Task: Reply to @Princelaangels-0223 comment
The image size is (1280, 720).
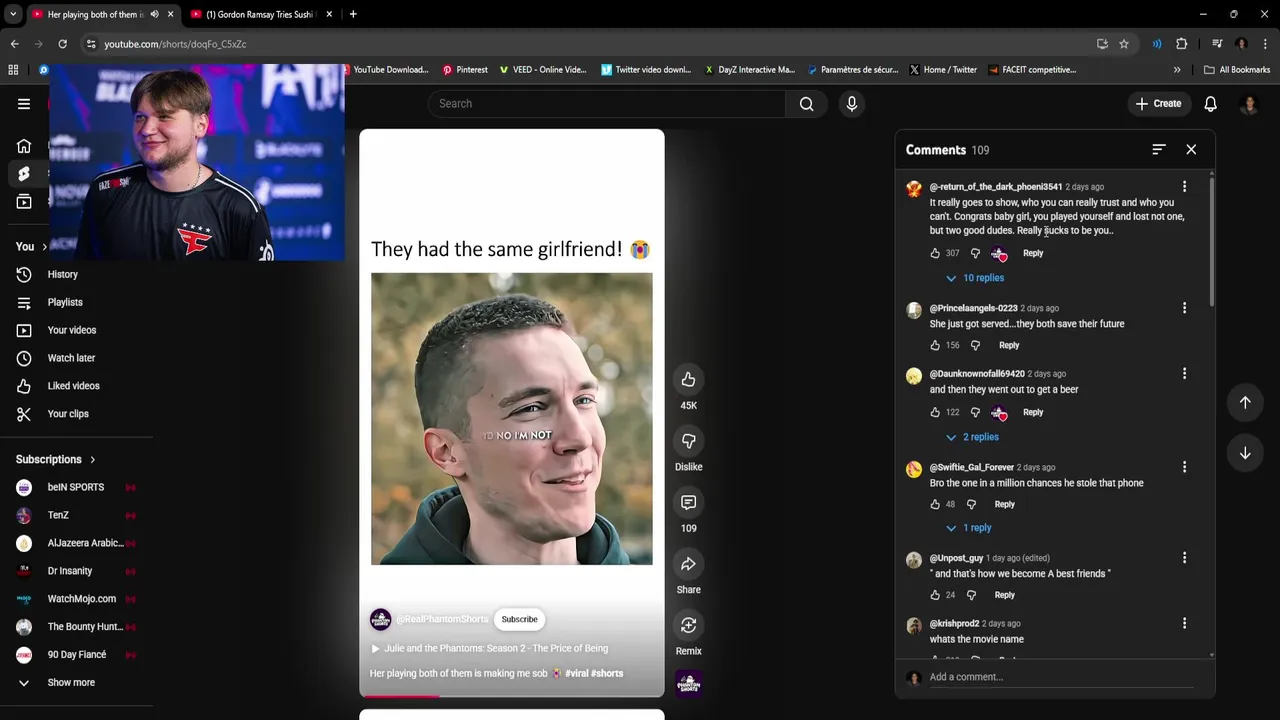Action: (1009, 346)
